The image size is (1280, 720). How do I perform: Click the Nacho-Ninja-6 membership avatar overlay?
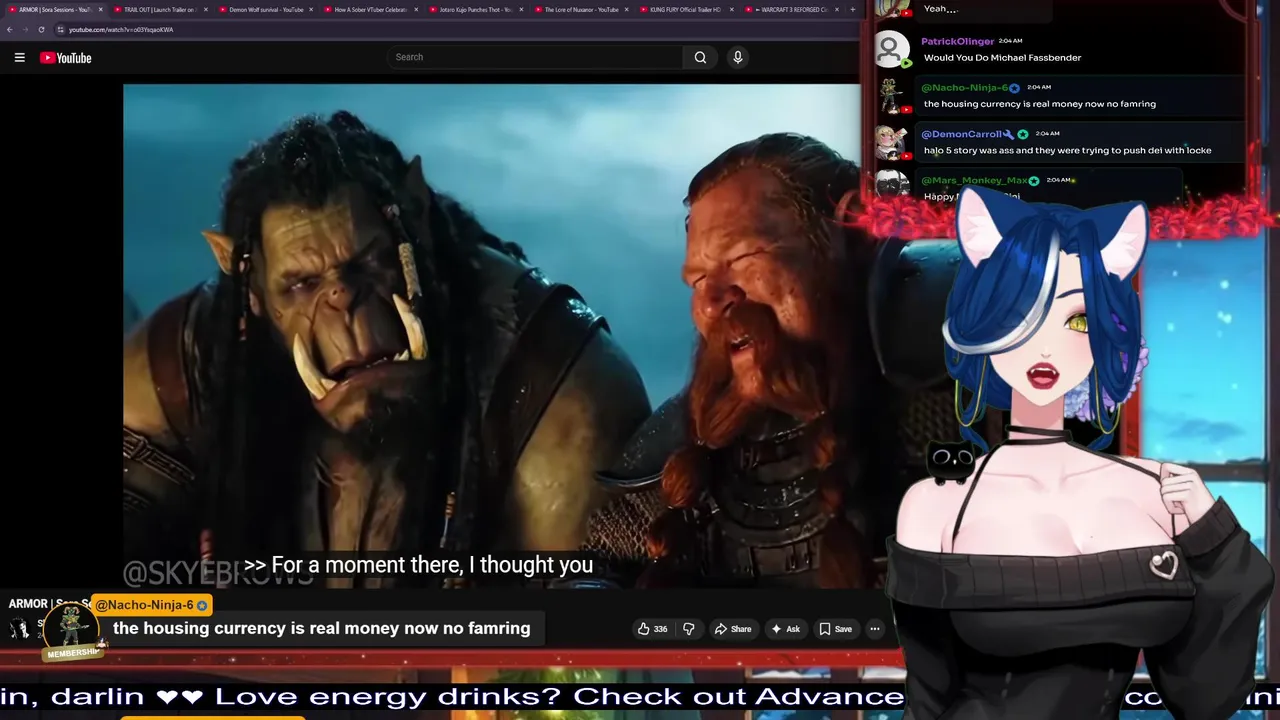tap(72, 629)
